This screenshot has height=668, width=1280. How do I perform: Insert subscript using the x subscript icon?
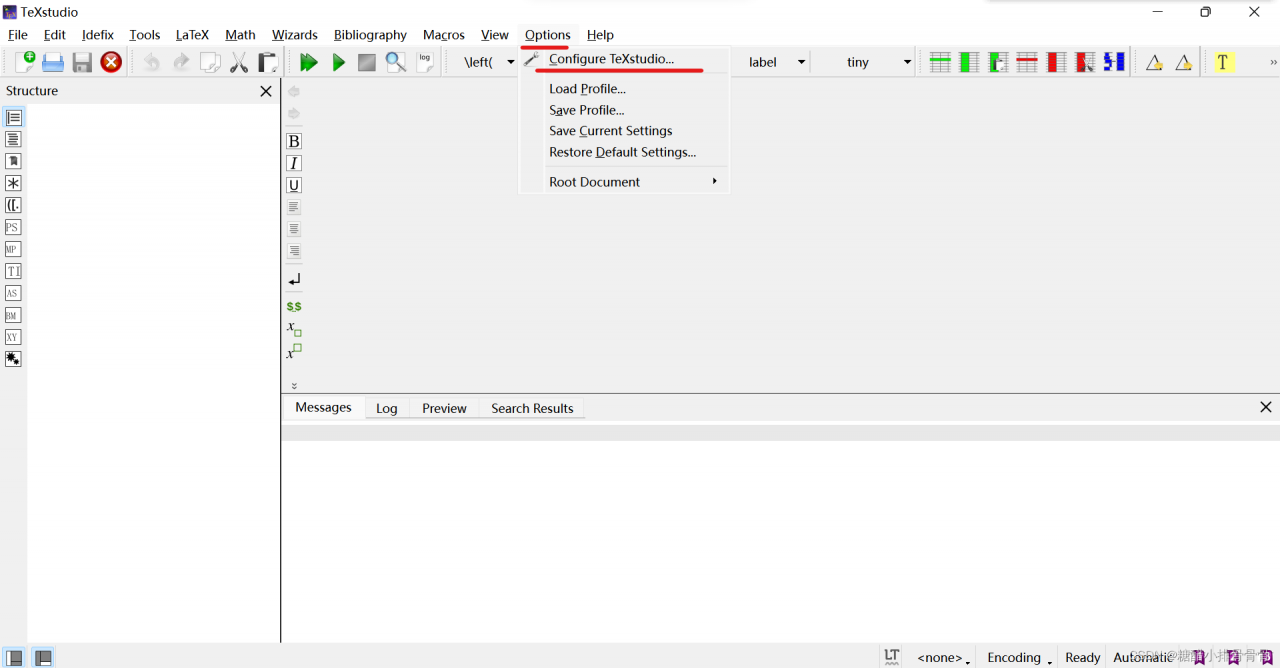294,328
